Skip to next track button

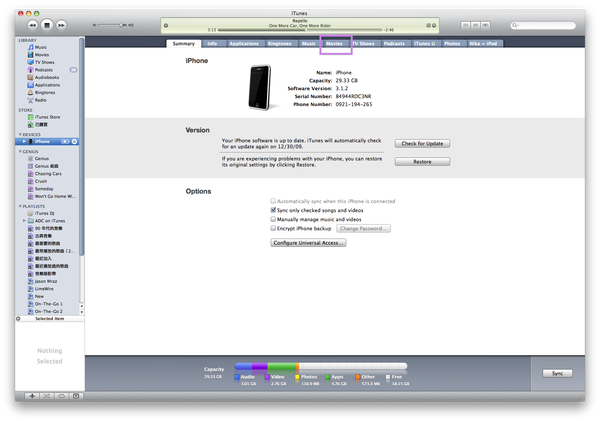coord(61,25)
